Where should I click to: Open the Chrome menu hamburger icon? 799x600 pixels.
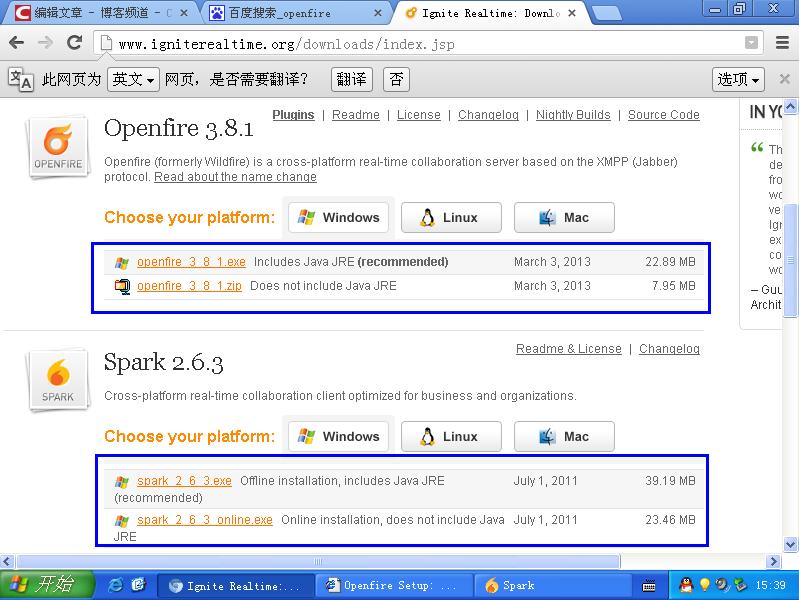(782, 43)
